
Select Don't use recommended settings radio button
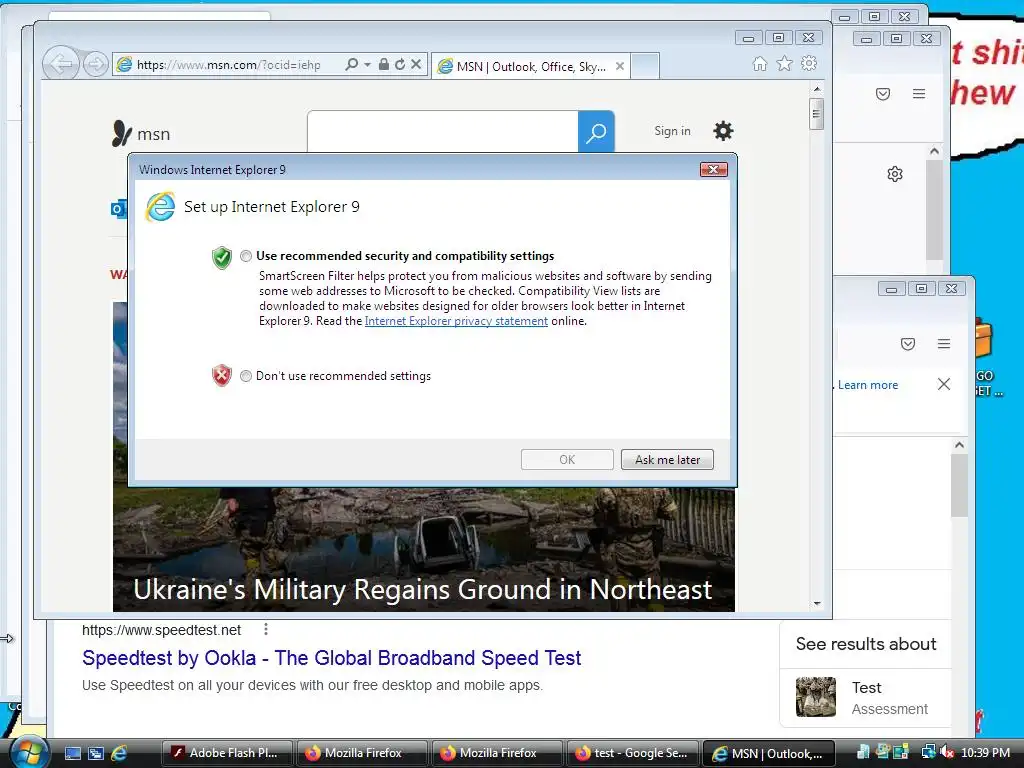(246, 376)
